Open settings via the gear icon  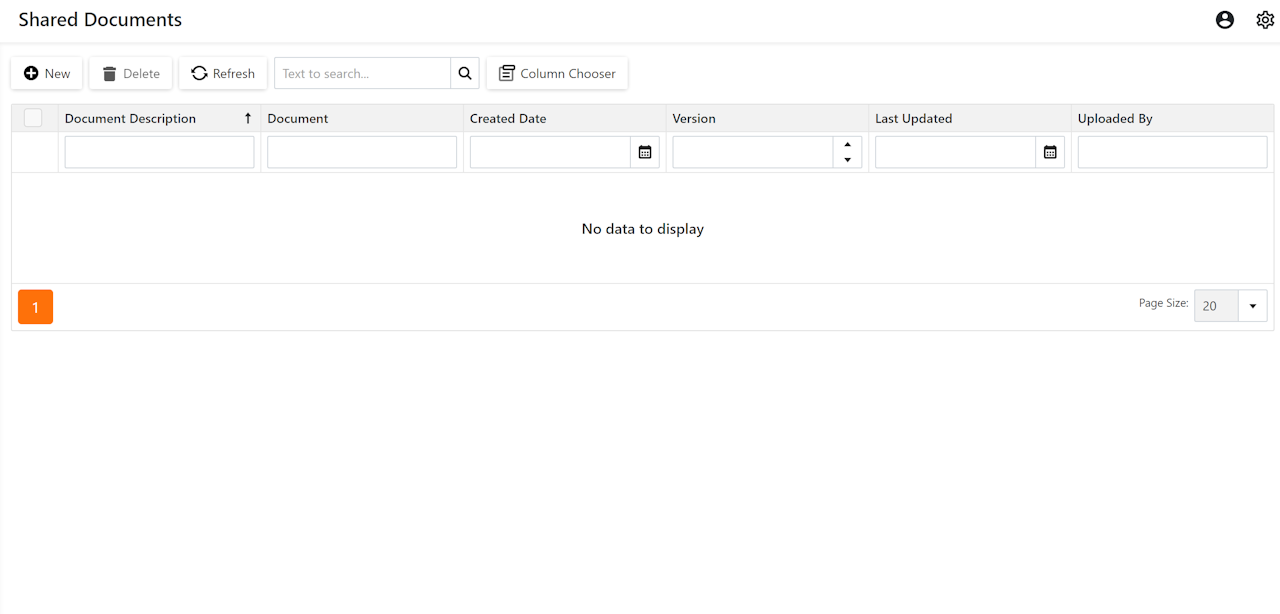click(1265, 20)
